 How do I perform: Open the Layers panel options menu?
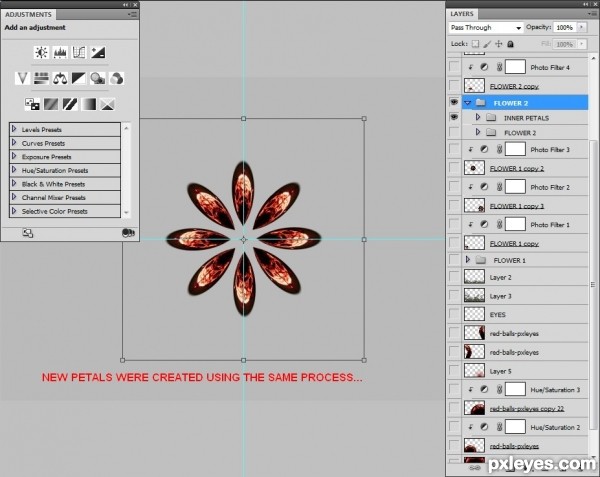tap(592, 14)
